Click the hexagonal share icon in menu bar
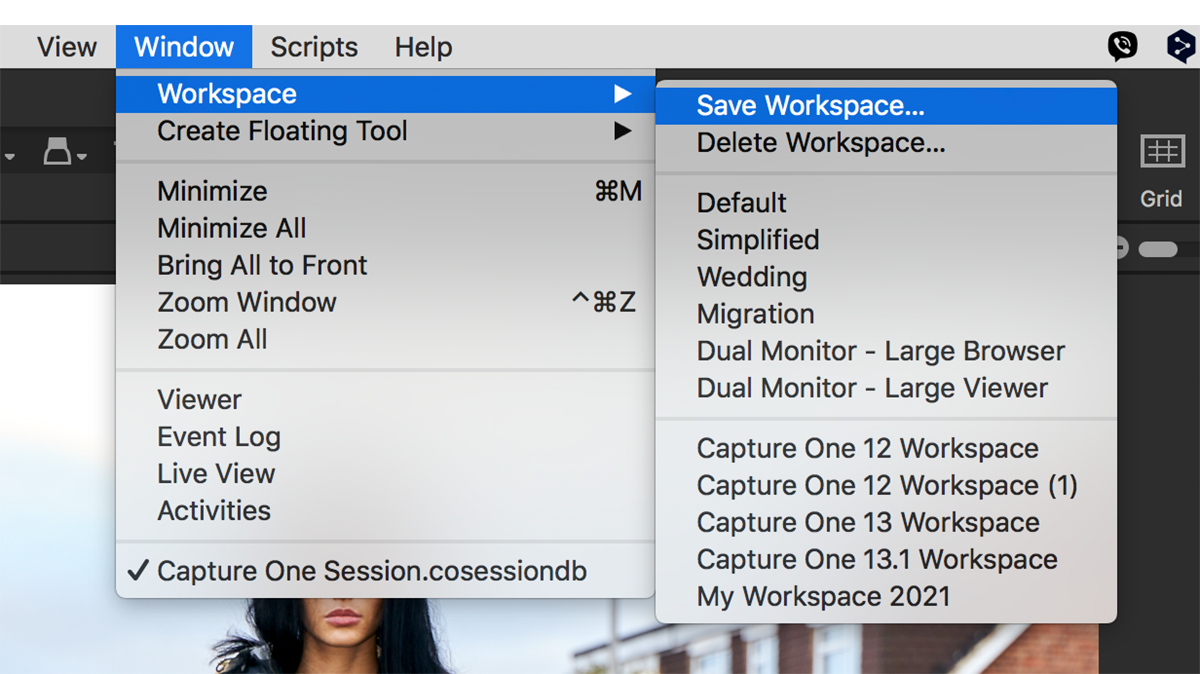Screen dimensions: 1200x674 click(1181, 46)
